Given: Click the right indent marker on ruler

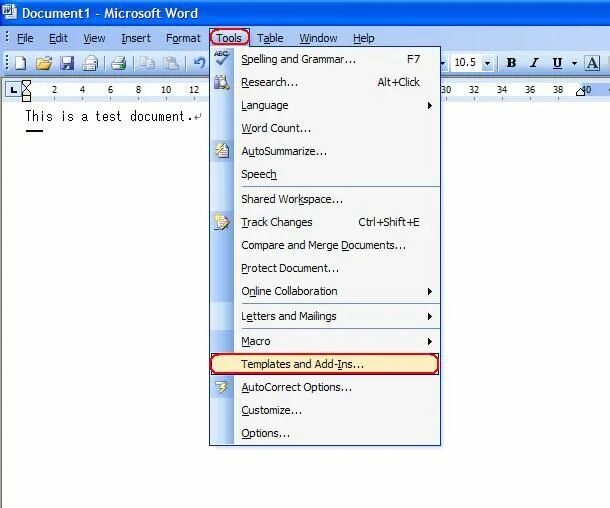Looking at the screenshot, I should [580, 91].
